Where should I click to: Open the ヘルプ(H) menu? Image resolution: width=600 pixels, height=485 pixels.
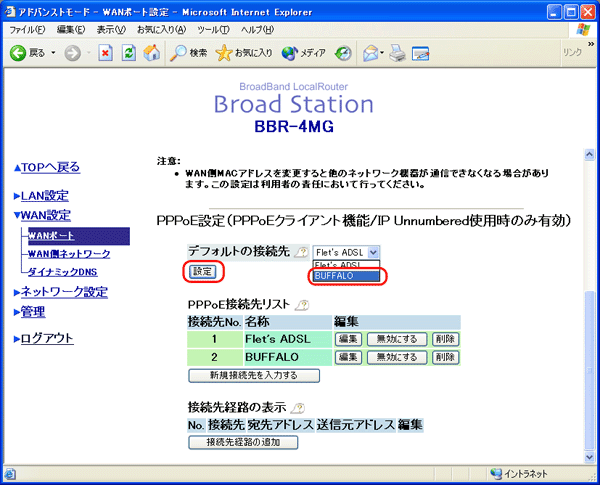pos(258,29)
